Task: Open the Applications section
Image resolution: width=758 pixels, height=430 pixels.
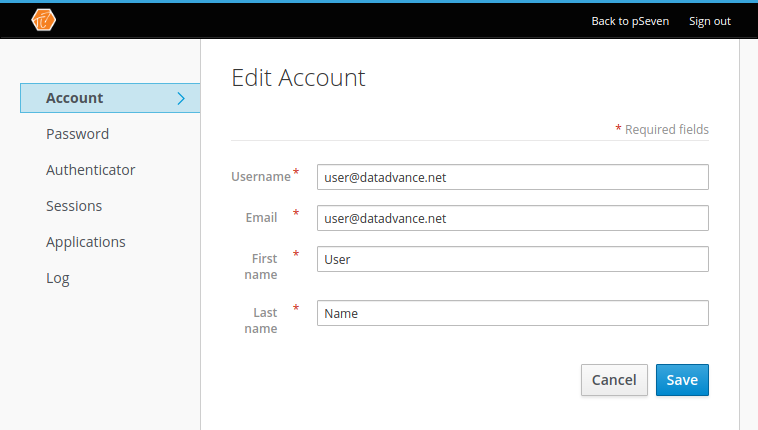Action: coord(86,242)
